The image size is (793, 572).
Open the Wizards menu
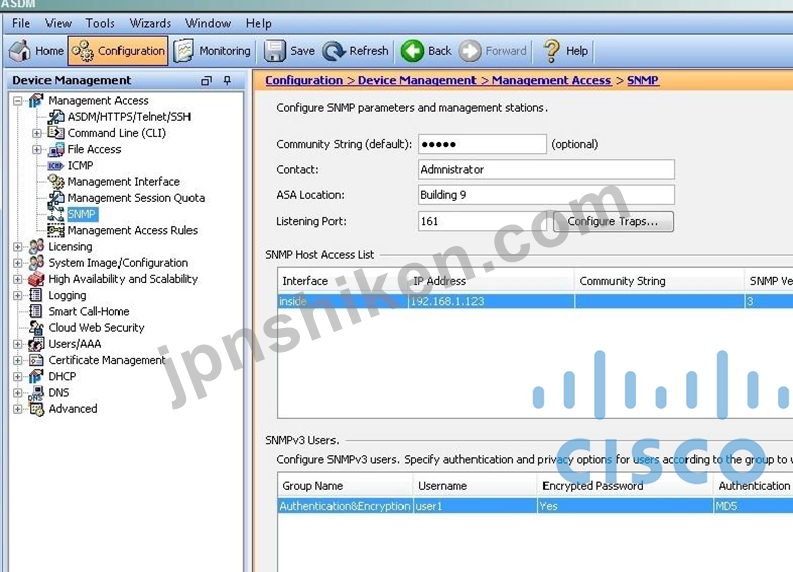(150, 23)
